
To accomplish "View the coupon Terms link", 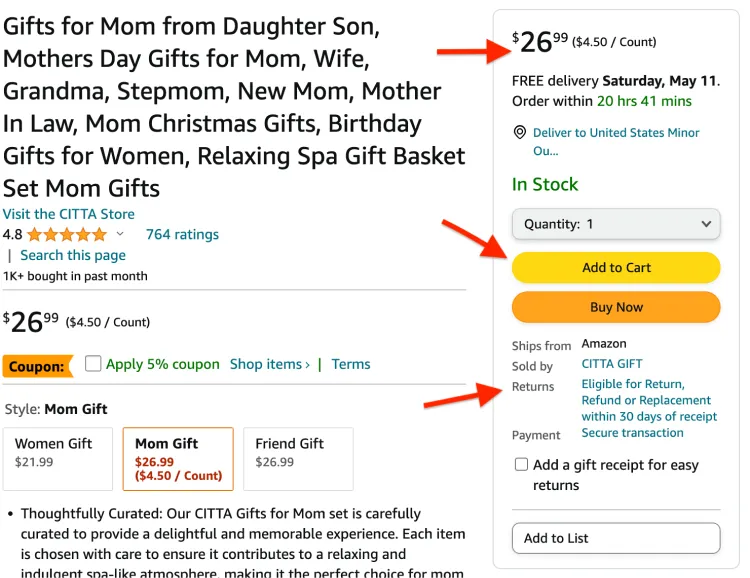I will pos(351,364).
